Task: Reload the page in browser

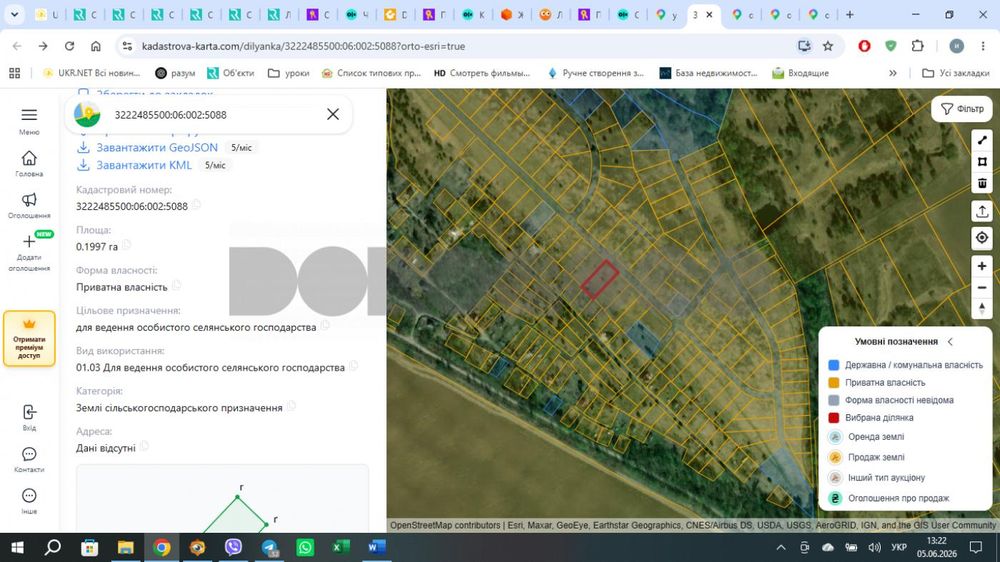Action: point(70,46)
